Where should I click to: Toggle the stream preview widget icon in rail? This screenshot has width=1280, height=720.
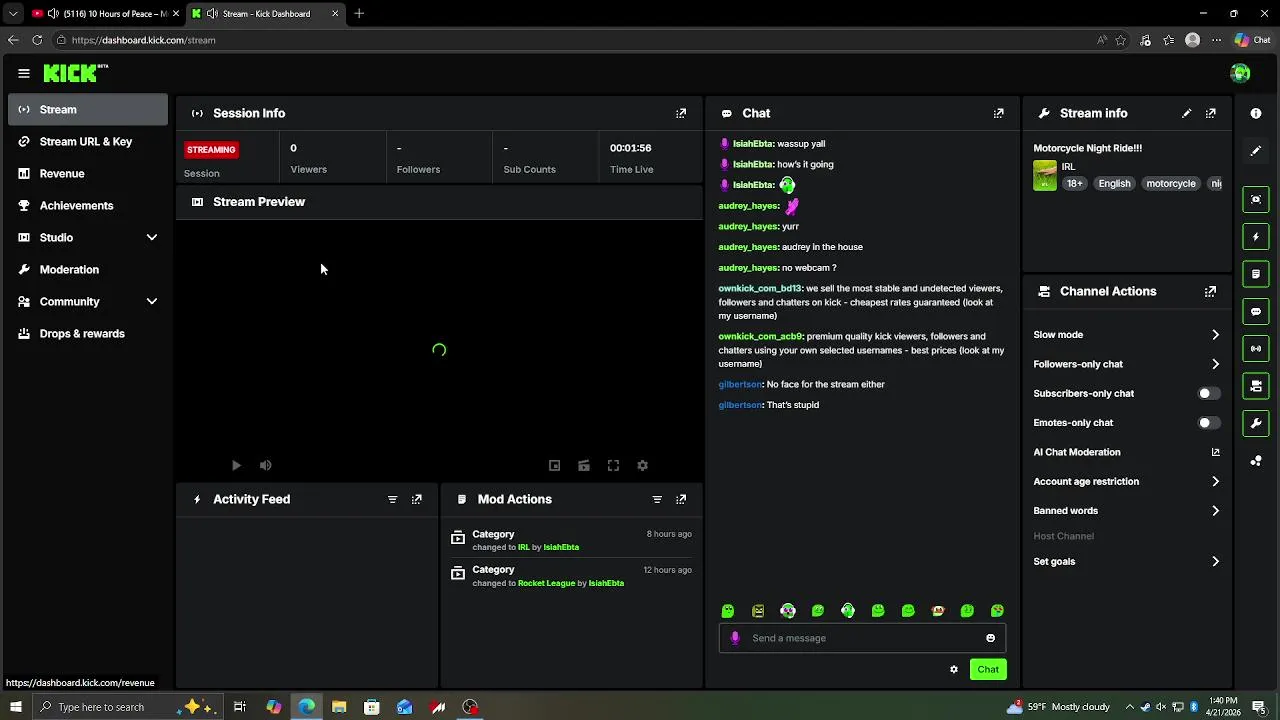pos(1256,199)
